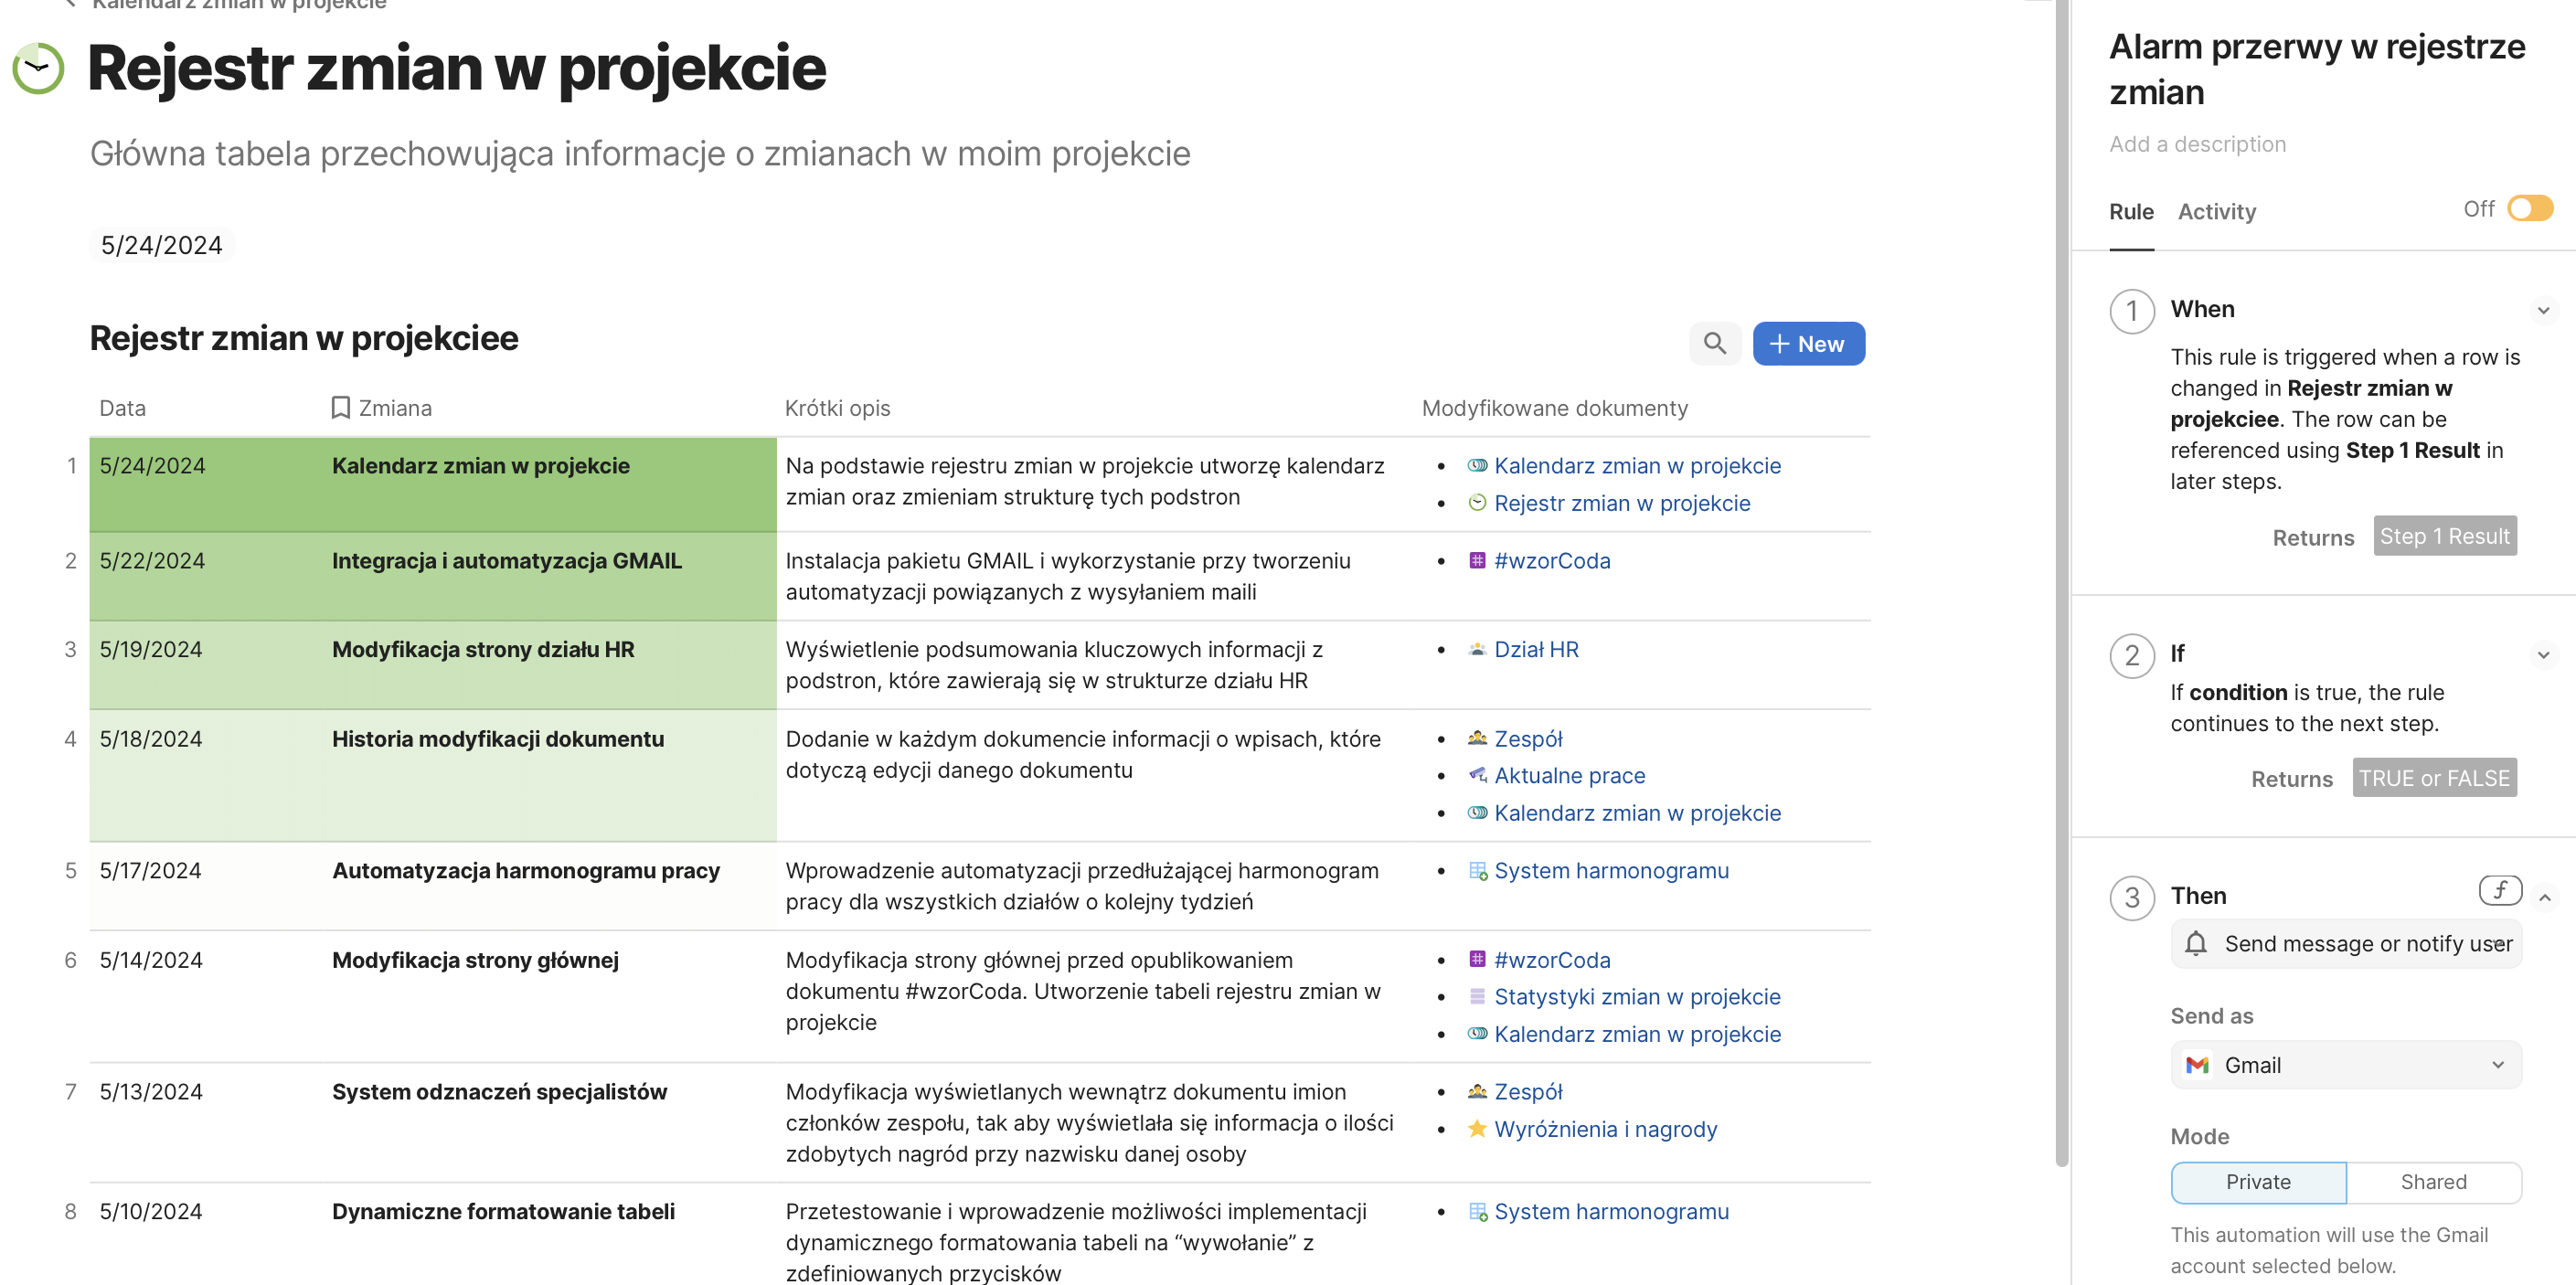Click the Dział HR page icon
The width and height of the screenshot is (2576, 1285).
pos(1476,649)
